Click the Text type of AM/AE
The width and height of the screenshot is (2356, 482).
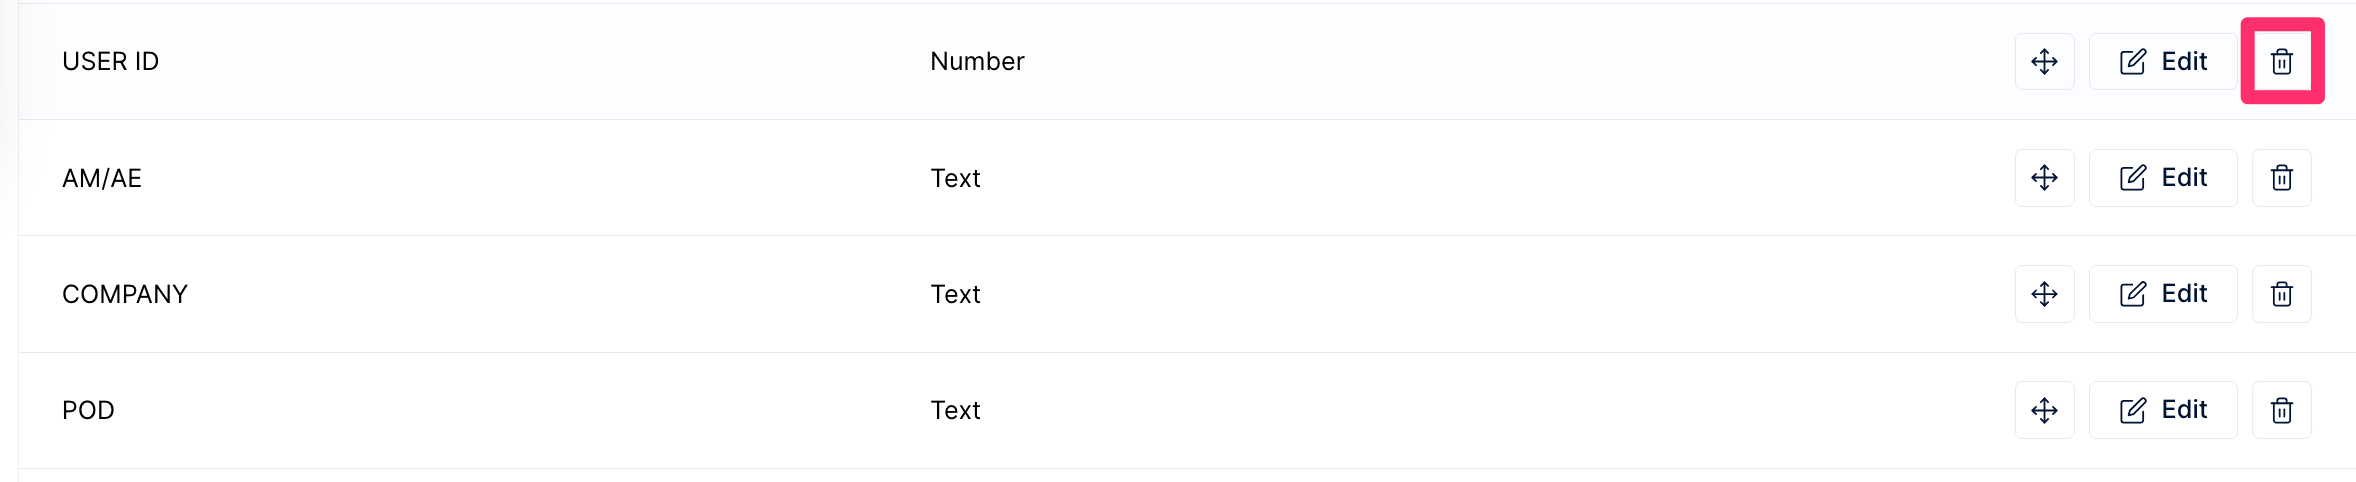[955, 178]
